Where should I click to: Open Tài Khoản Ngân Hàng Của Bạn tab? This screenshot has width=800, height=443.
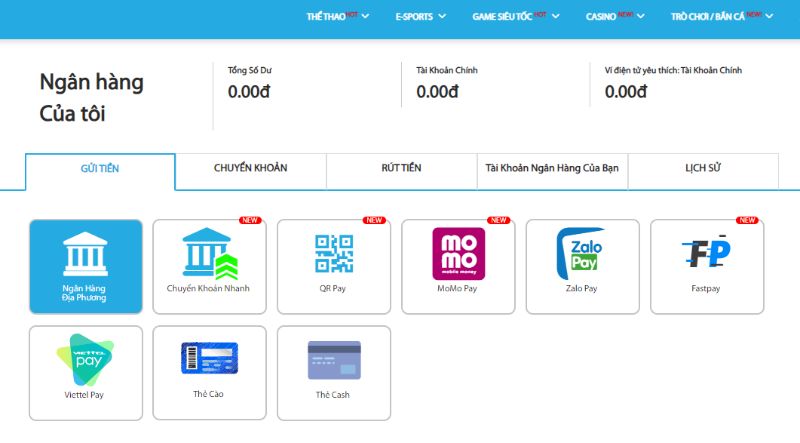point(552,171)
